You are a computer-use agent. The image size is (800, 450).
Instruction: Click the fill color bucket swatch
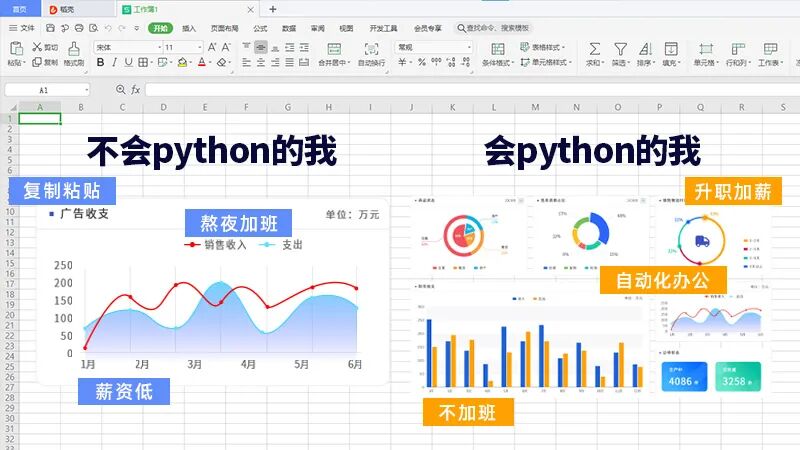(182, 62)
